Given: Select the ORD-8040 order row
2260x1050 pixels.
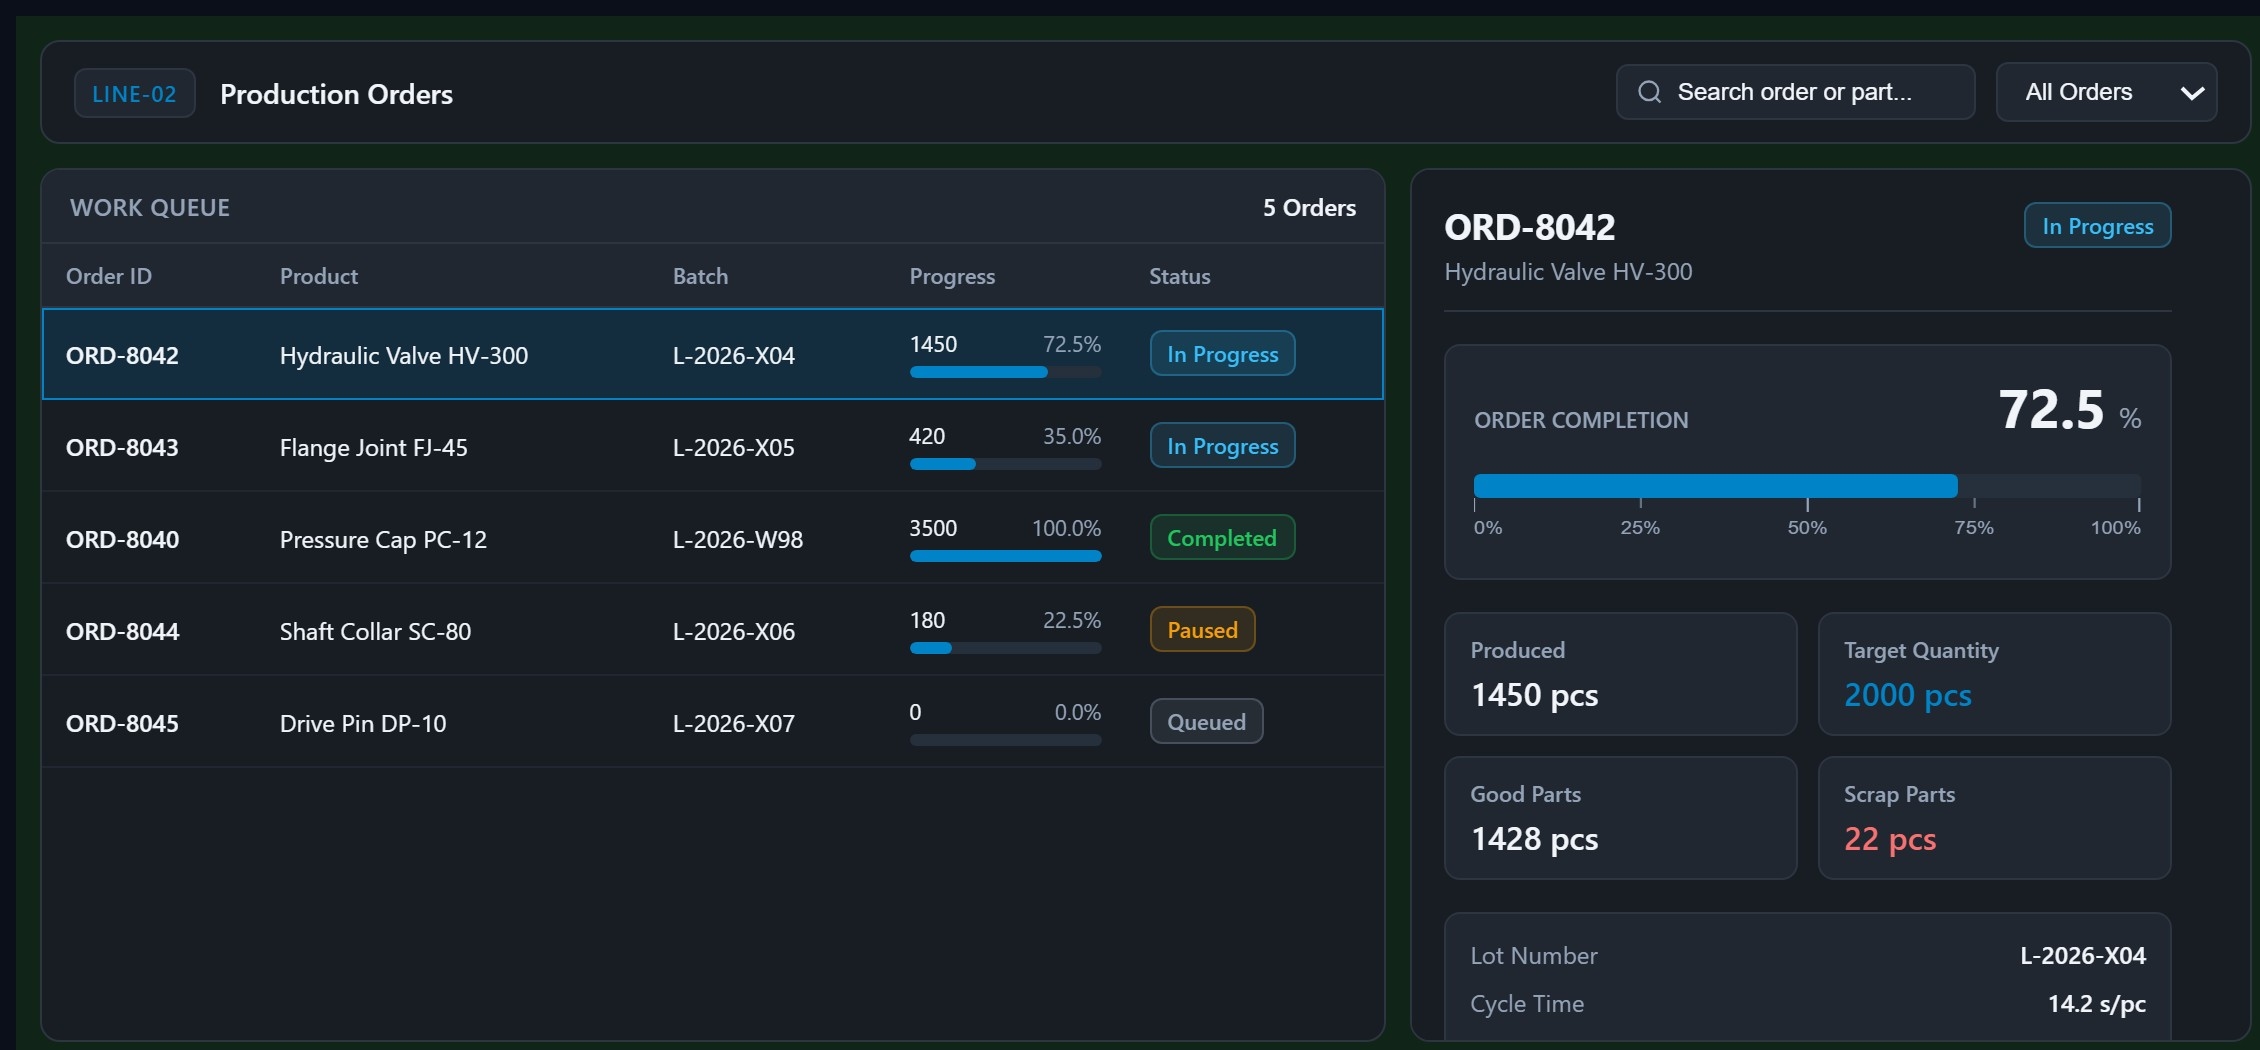Looking at the screenshot, I should coord(713,538).
